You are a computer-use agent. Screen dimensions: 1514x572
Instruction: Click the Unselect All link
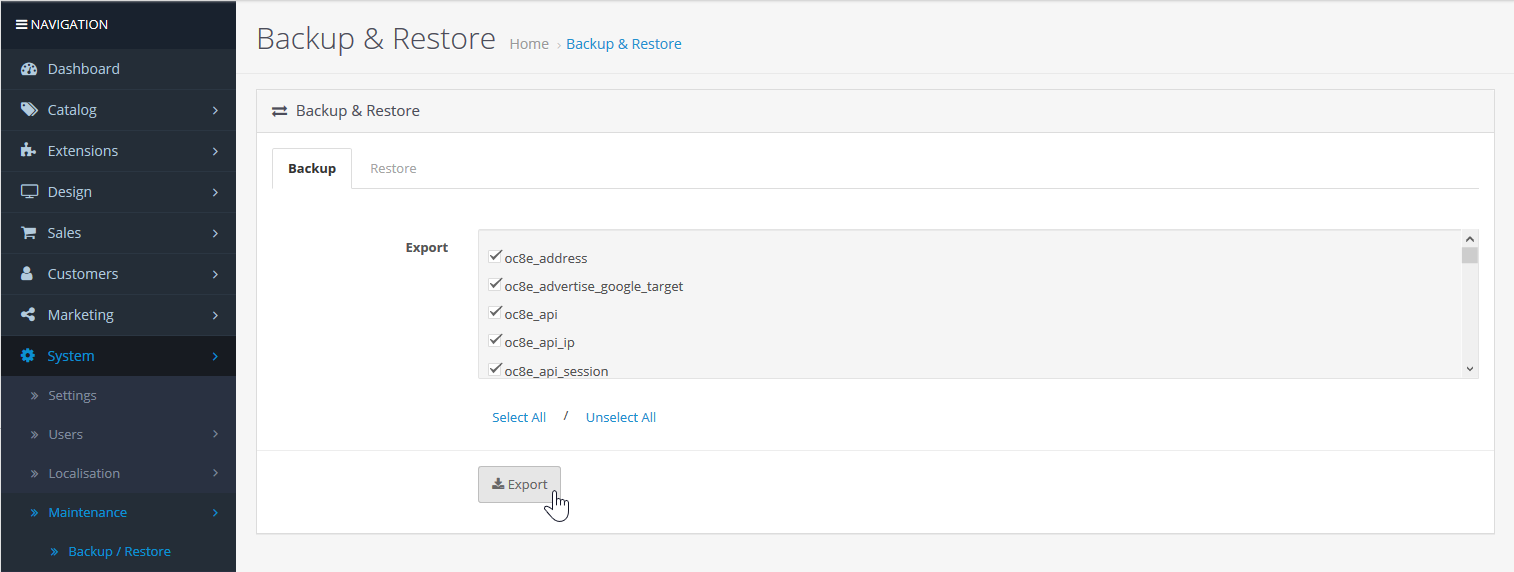coord(621,418)
